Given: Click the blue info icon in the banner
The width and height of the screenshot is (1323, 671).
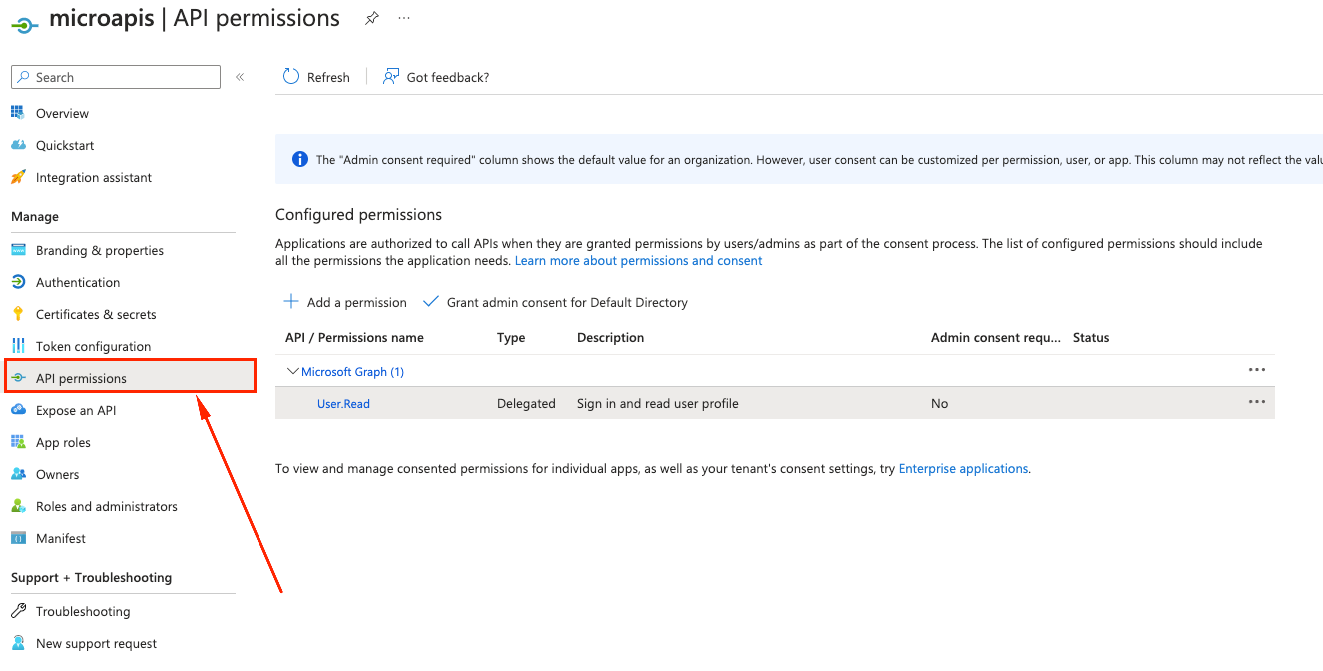Looking at the screenshot, I should [x=299, y=159].
